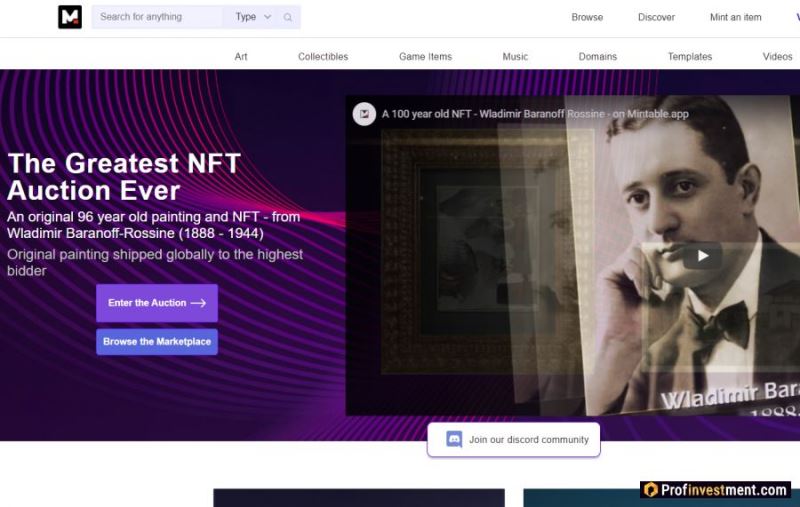The width and height of the screenshot is (800, 507).
Task: Click the magnifier search icon
Action: [x=288, y=17]
